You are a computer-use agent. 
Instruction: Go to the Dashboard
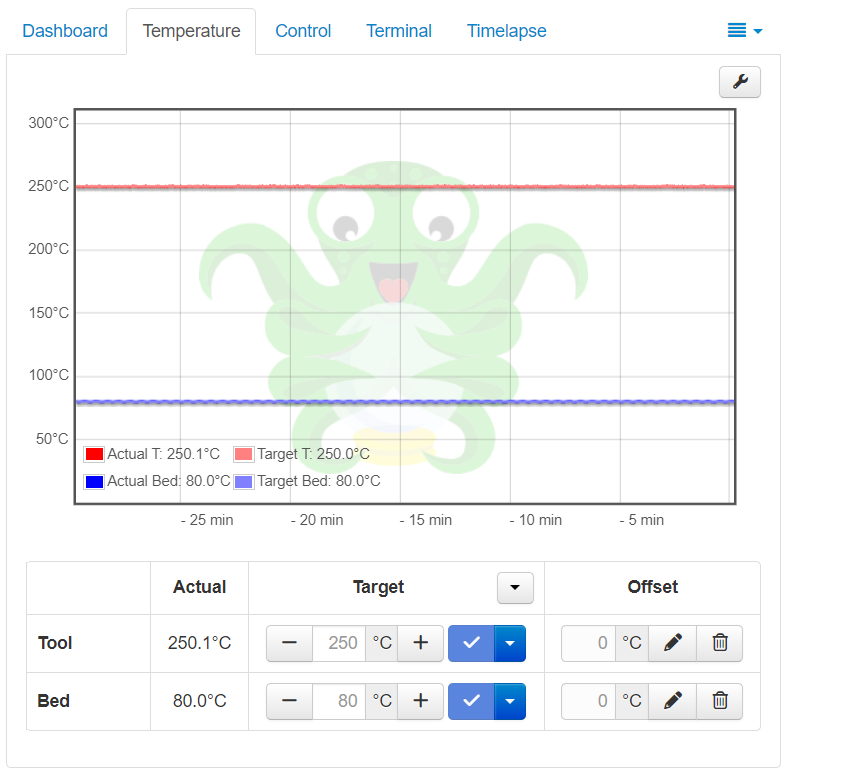65,31
